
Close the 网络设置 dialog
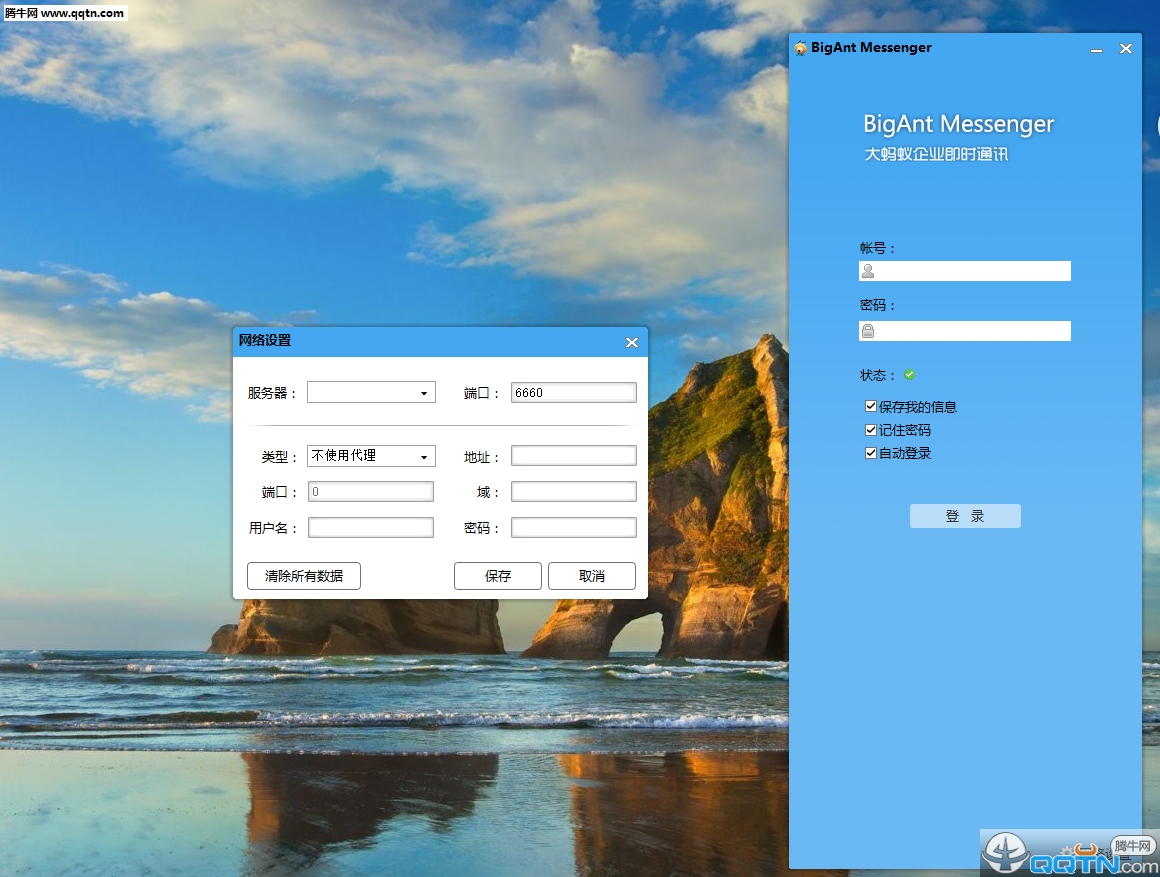coord(632,343)
